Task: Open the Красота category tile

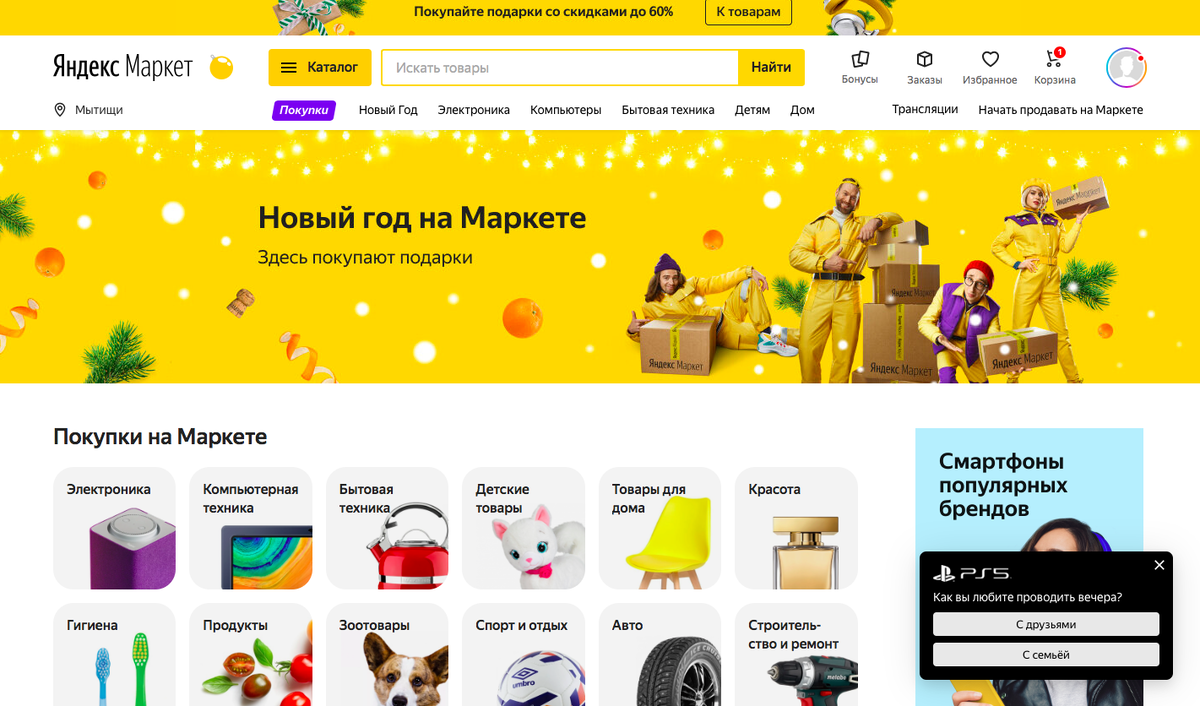Action: [796, 528]
